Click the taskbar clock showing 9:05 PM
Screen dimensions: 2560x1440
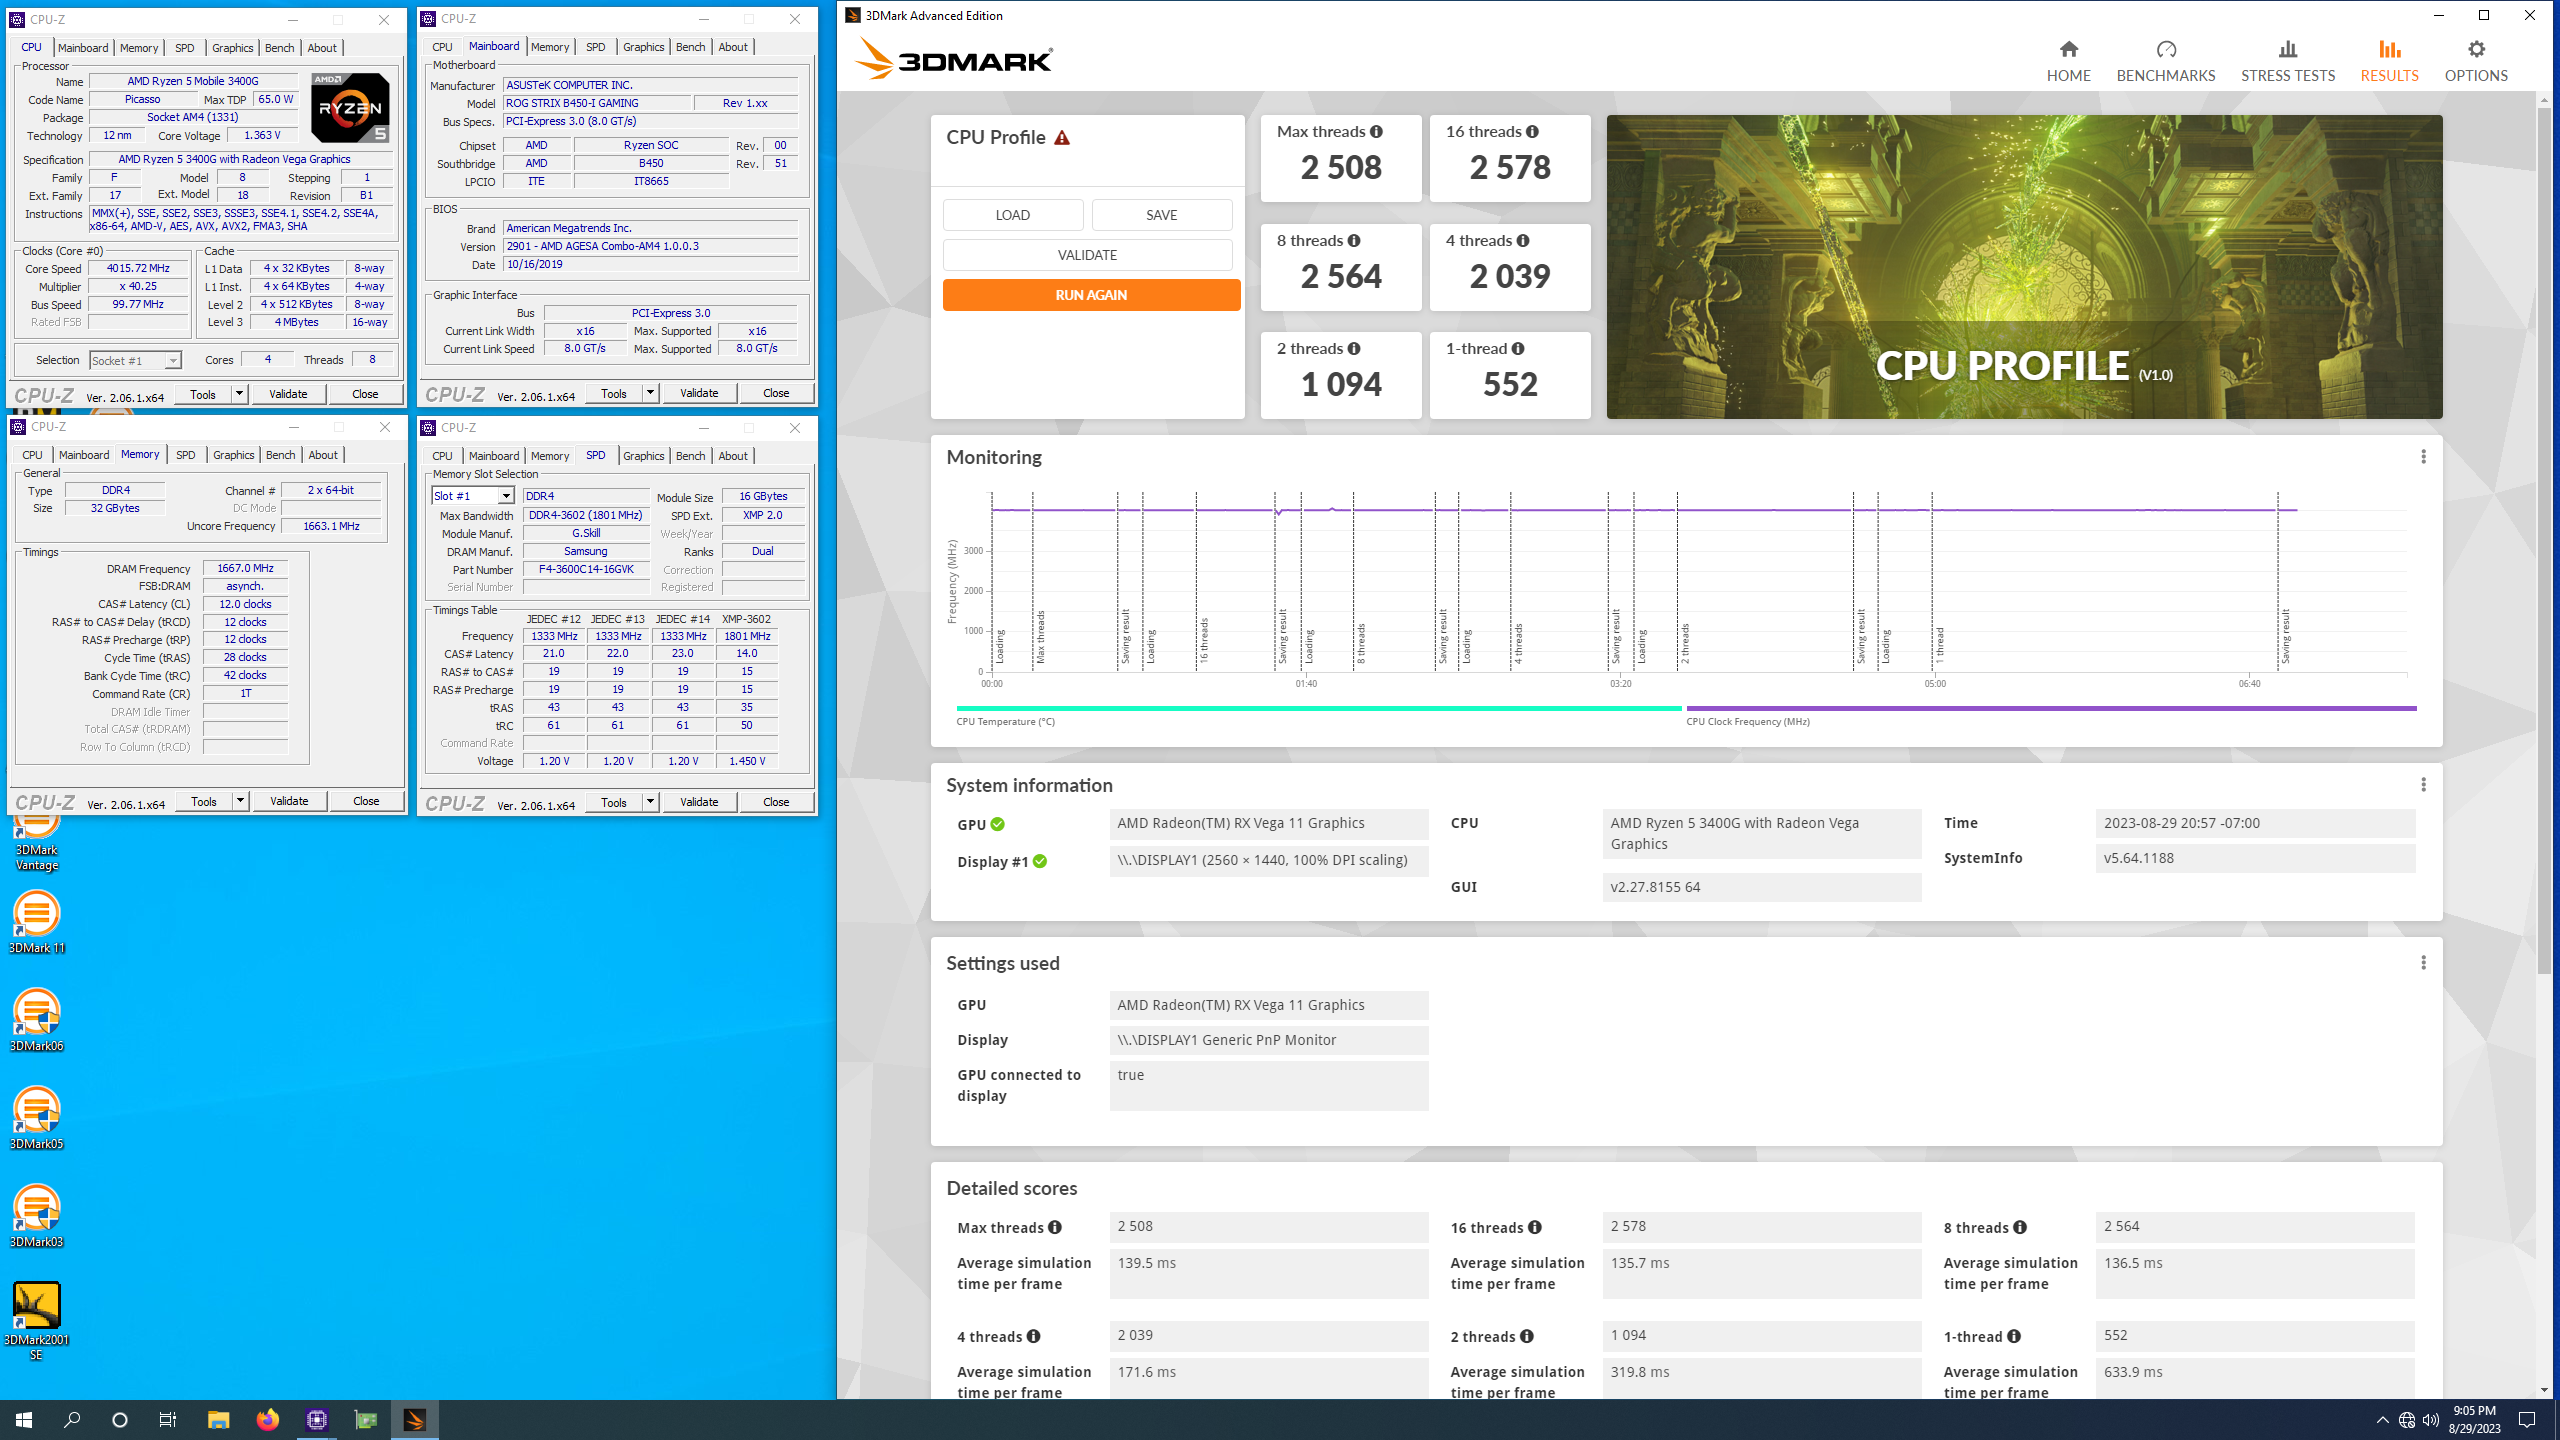(2474, 1420)
